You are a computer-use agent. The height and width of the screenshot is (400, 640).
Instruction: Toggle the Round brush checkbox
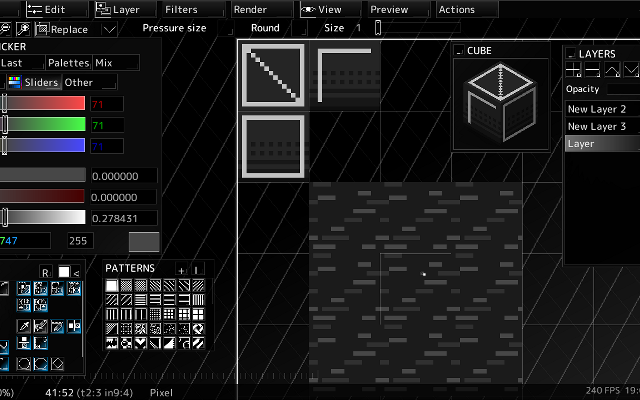click(299, 28)
